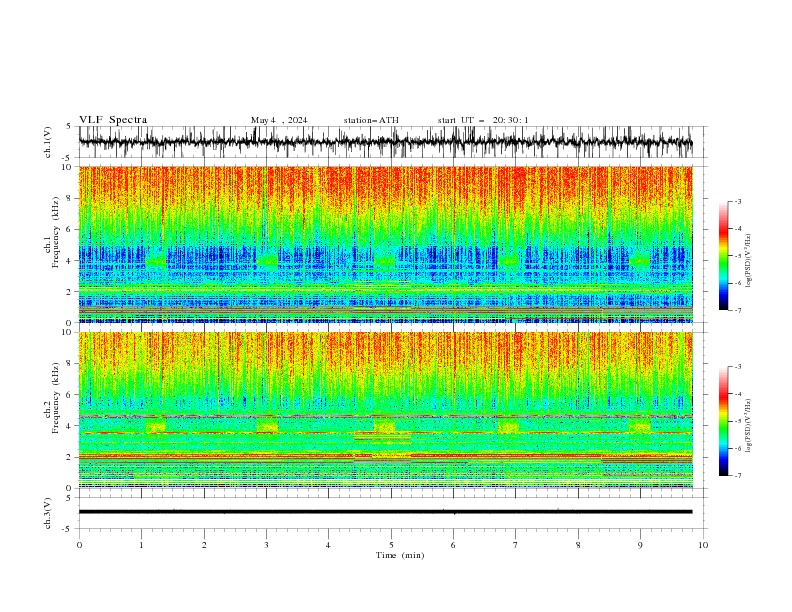Click time axis tick label "10"
This screenshot has height=612, width=792.
click(x=703, y=545)
